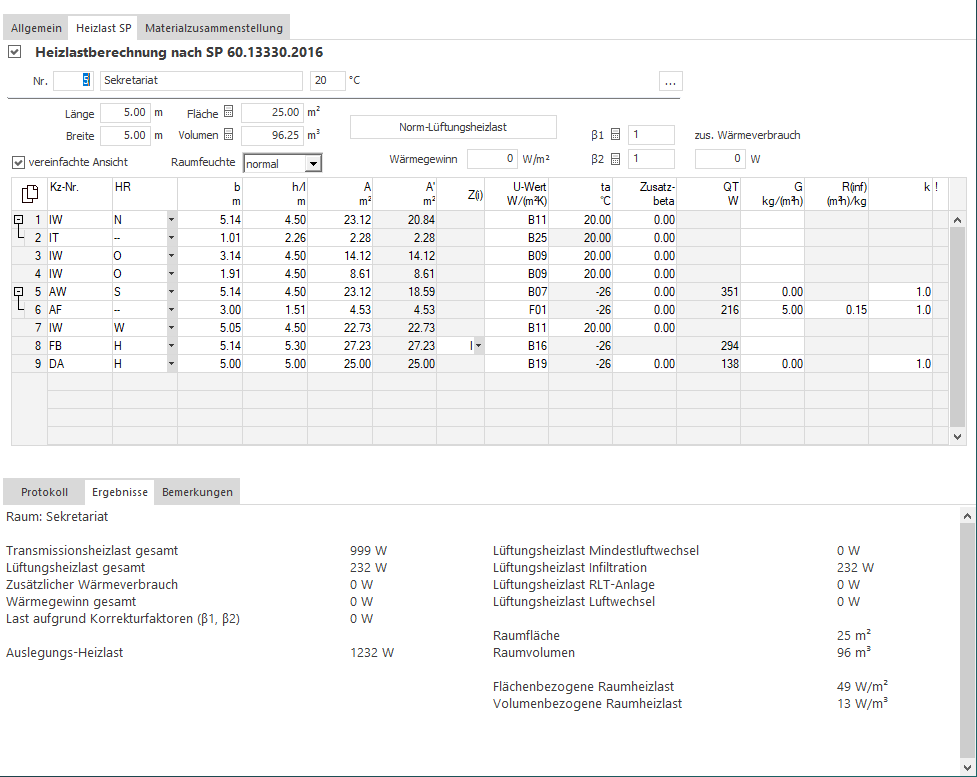Click the Transmissionsheizlast gesamt value 999 W
977x777 pixels.
[x=368, y=551]
